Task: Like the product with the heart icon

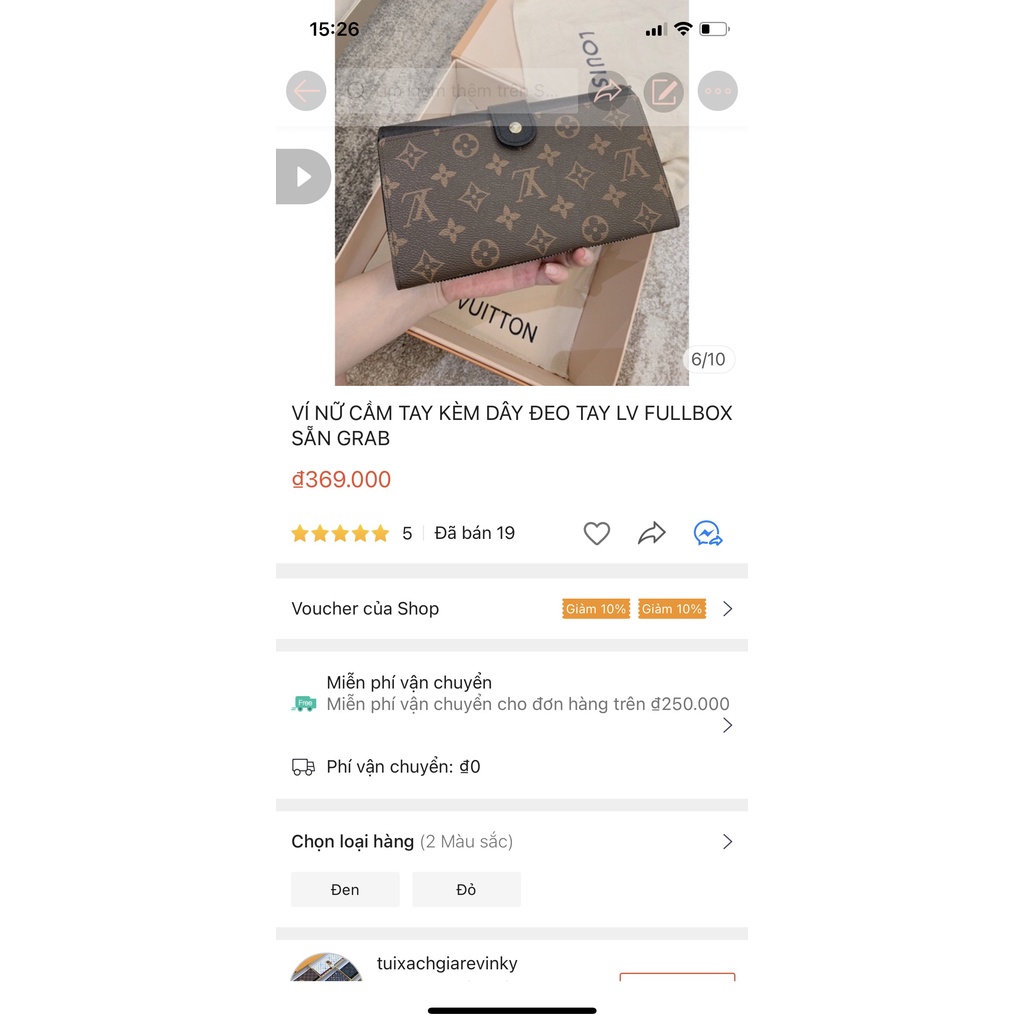Action: (x=596, y=534)
